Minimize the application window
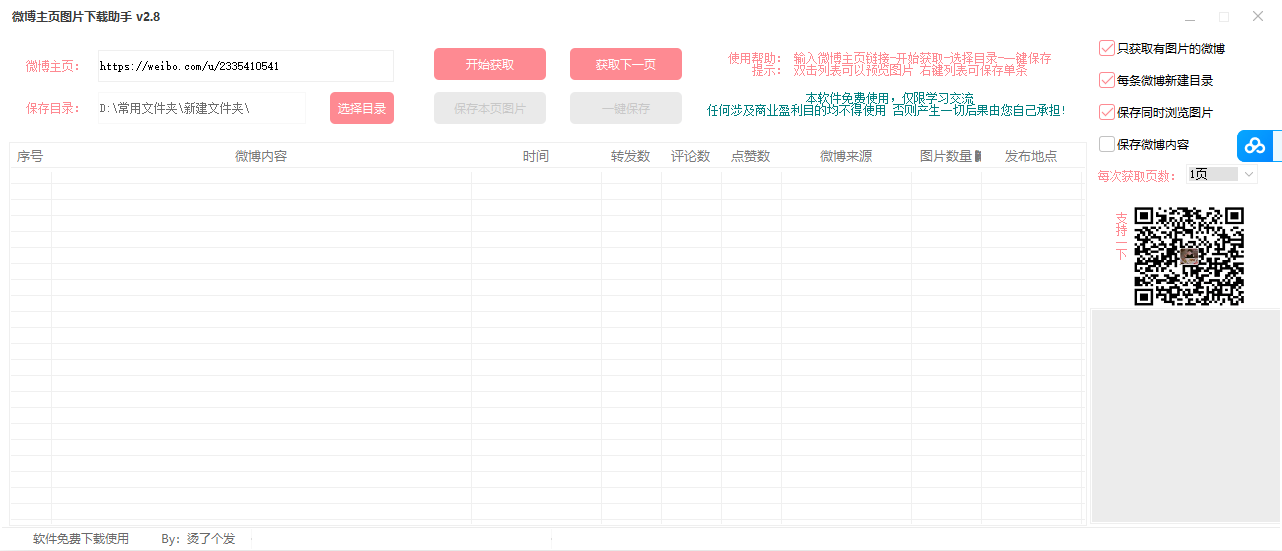1282x551 pixels. click(x=1190, y=17)
